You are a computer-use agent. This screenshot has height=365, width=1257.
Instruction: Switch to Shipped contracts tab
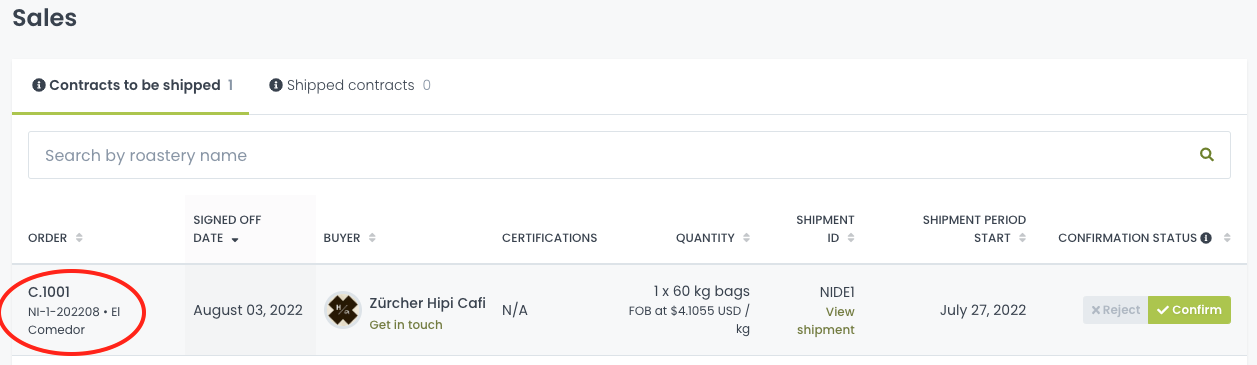click(350, 85)
